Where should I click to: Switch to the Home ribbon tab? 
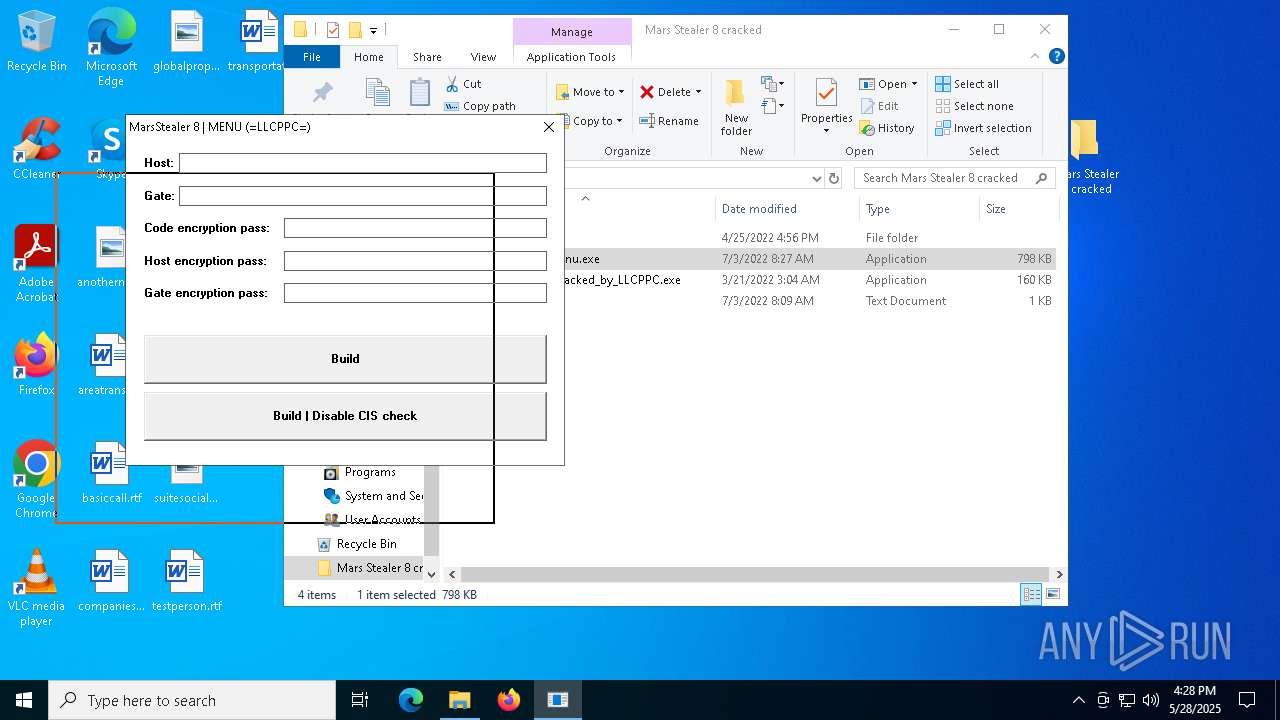click(368, 57)
